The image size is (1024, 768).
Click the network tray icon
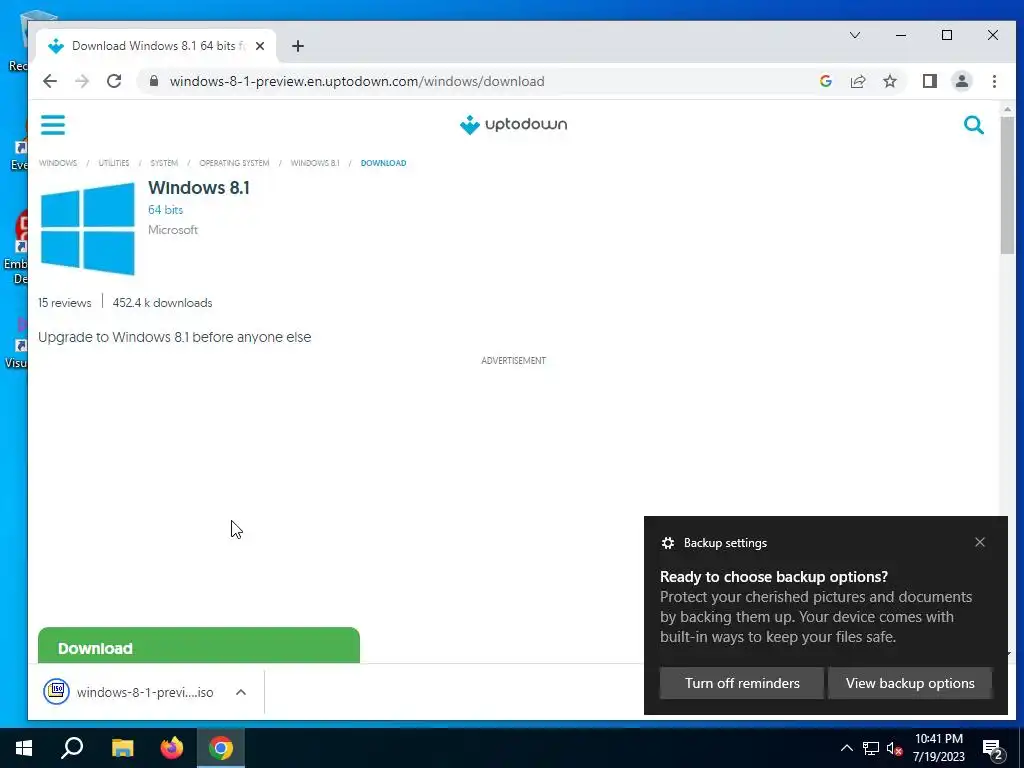point(871,748)
